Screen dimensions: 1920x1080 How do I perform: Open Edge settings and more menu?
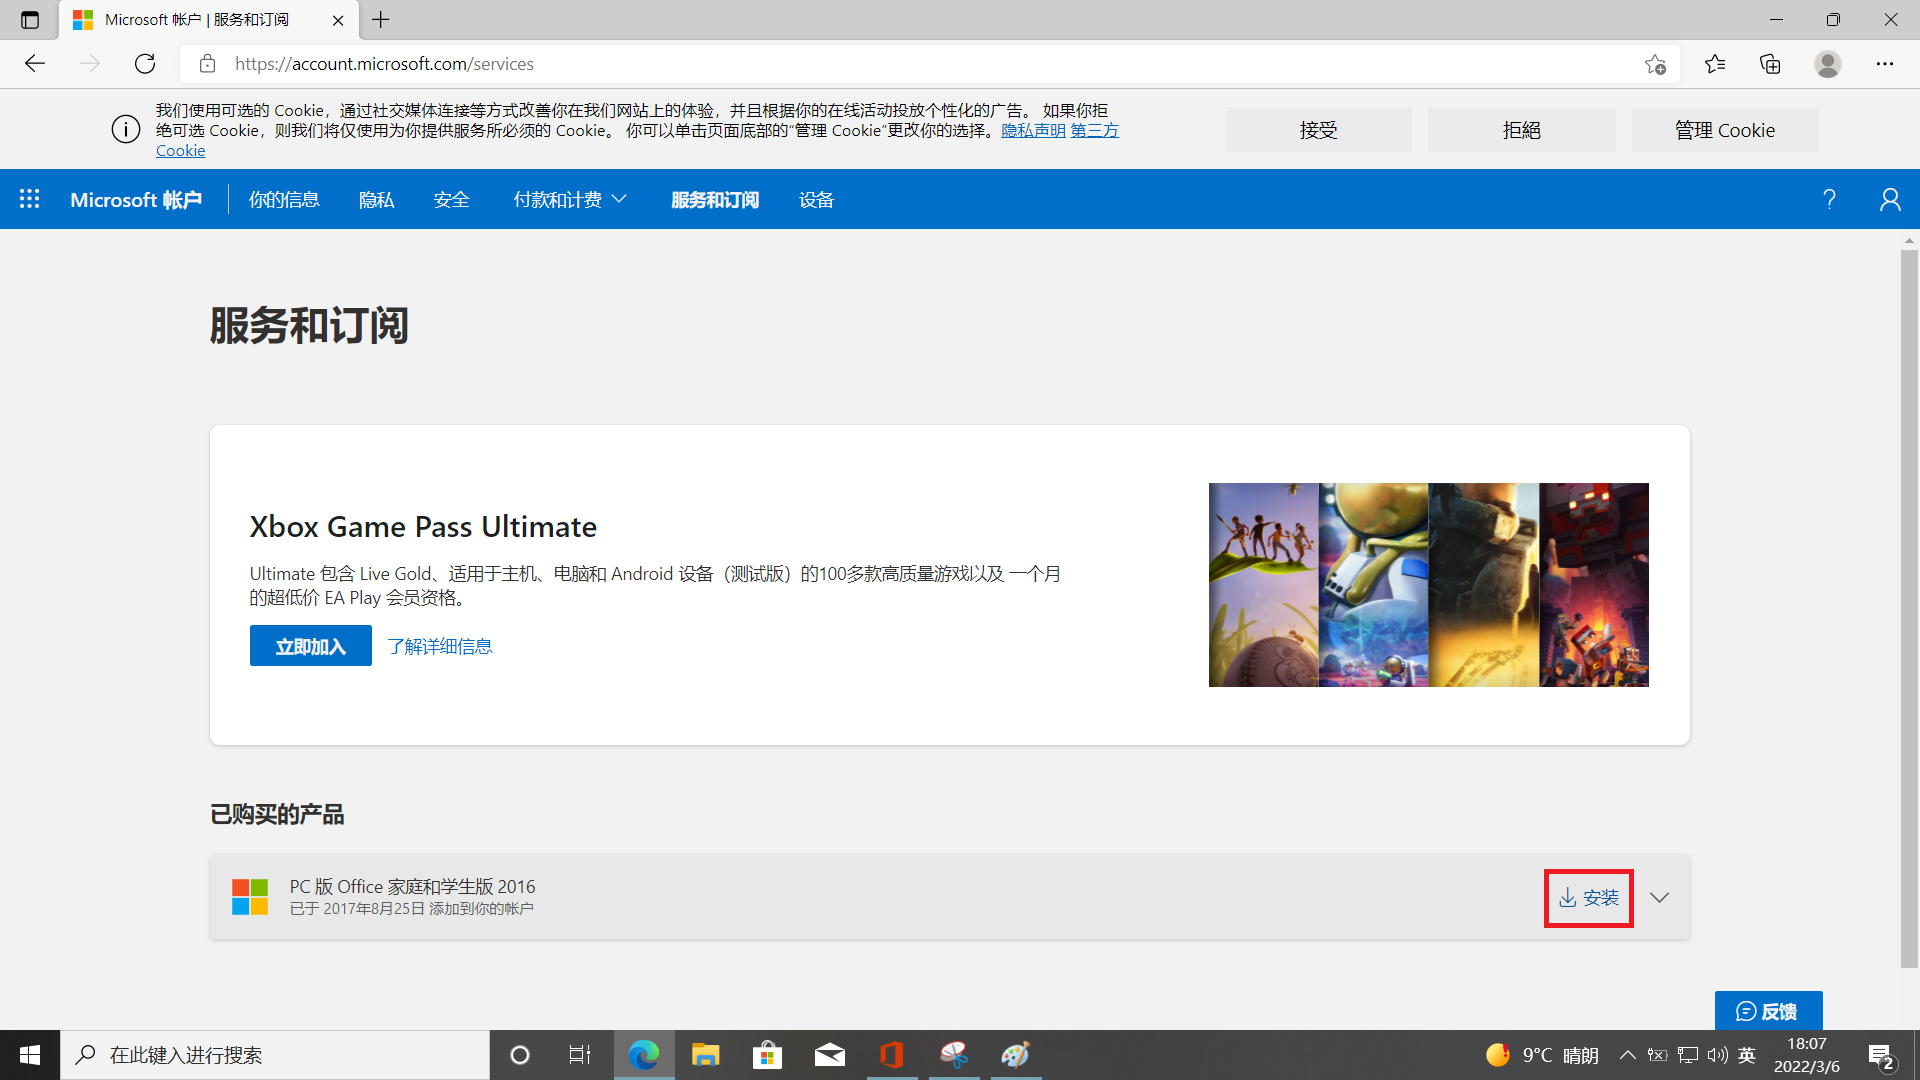click(x=1885, y=64)
